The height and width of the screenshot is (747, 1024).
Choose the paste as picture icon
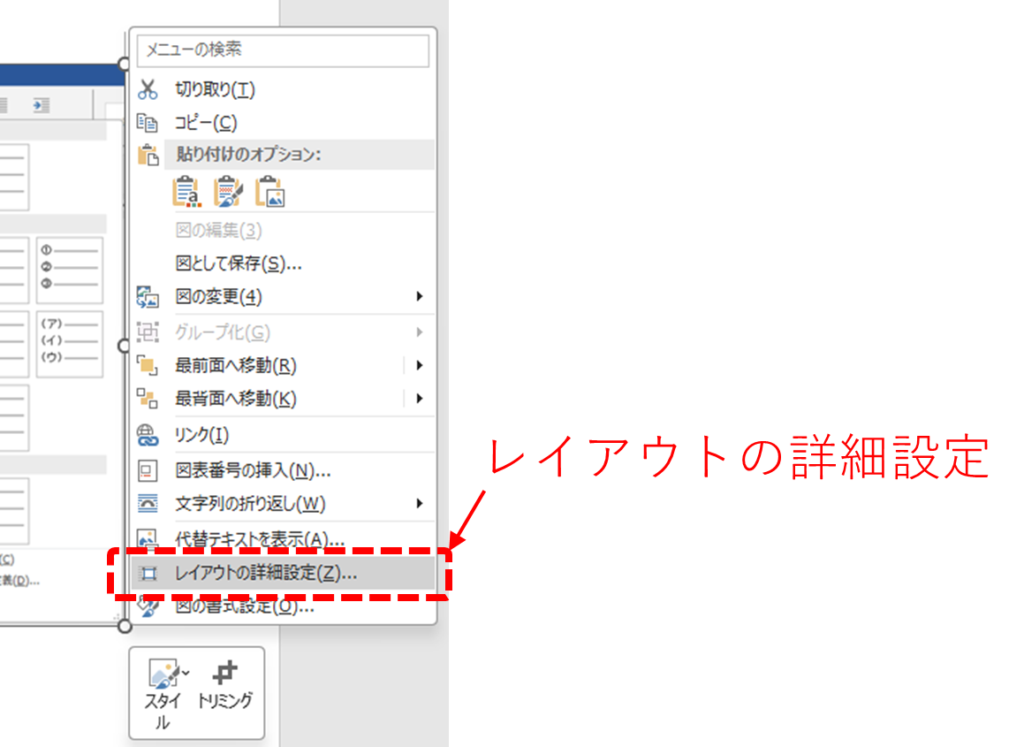tap(271, 191)
